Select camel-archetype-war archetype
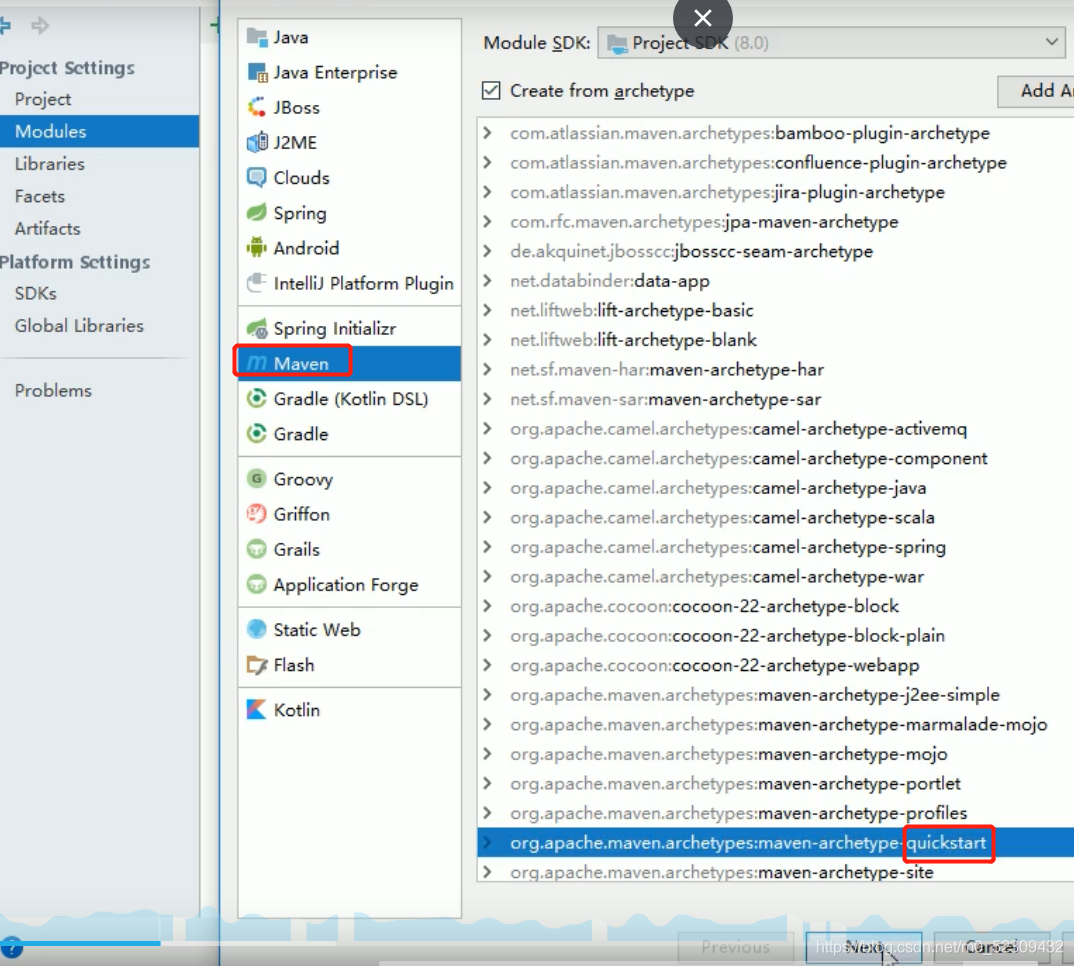 click(775, 577)
